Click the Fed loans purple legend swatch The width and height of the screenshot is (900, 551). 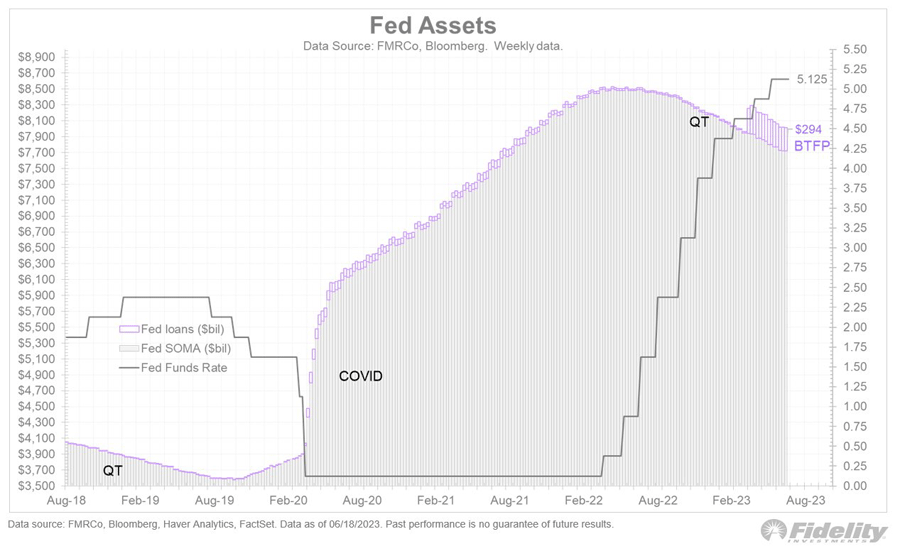[129, 328]
